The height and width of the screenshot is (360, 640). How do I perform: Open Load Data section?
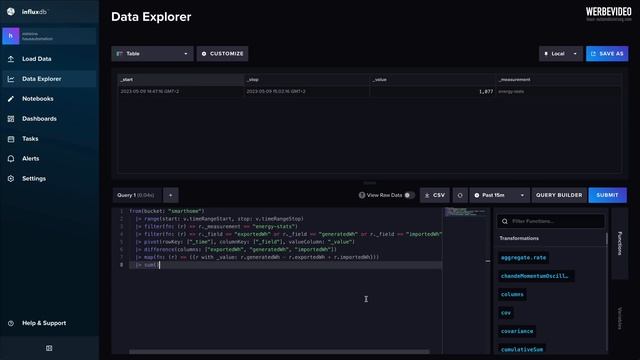(x=49, y=59)
